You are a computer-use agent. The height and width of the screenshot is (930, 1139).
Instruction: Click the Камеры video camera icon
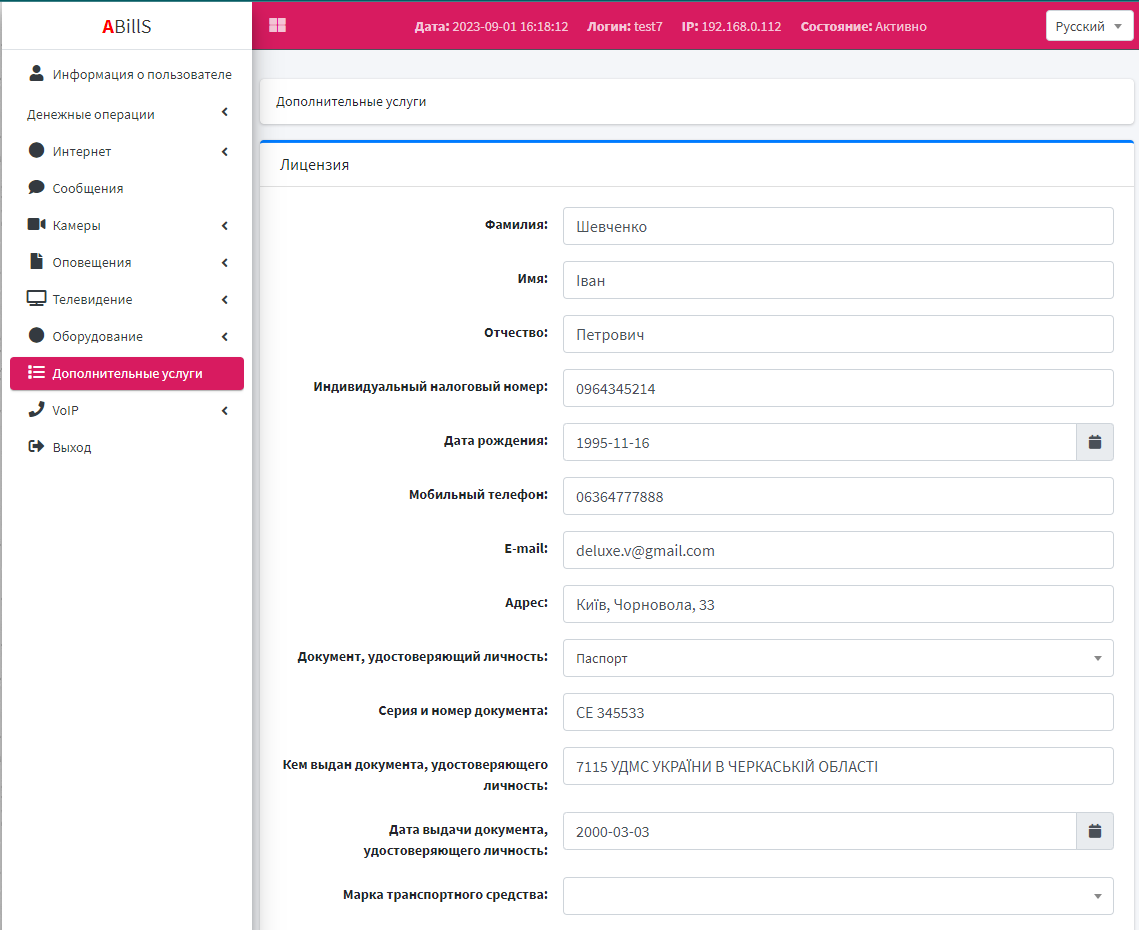coord(36,224)
